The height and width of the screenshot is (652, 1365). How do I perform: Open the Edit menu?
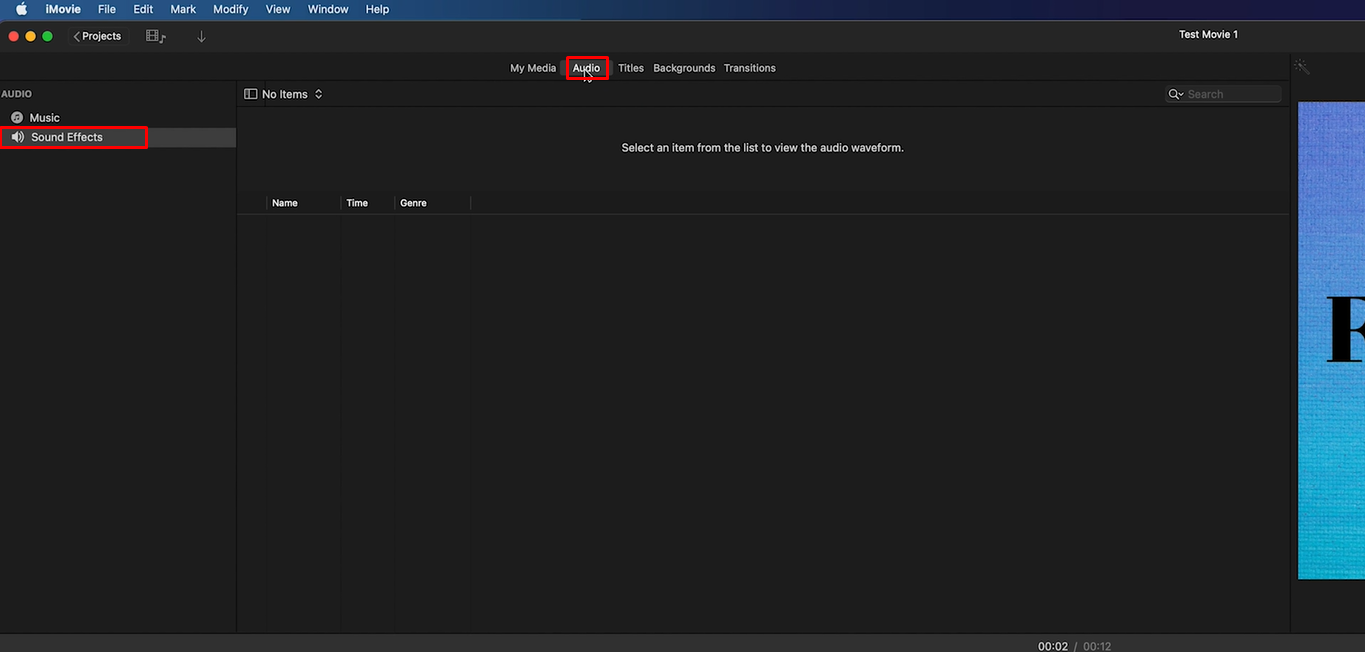(x=143, y=9)
